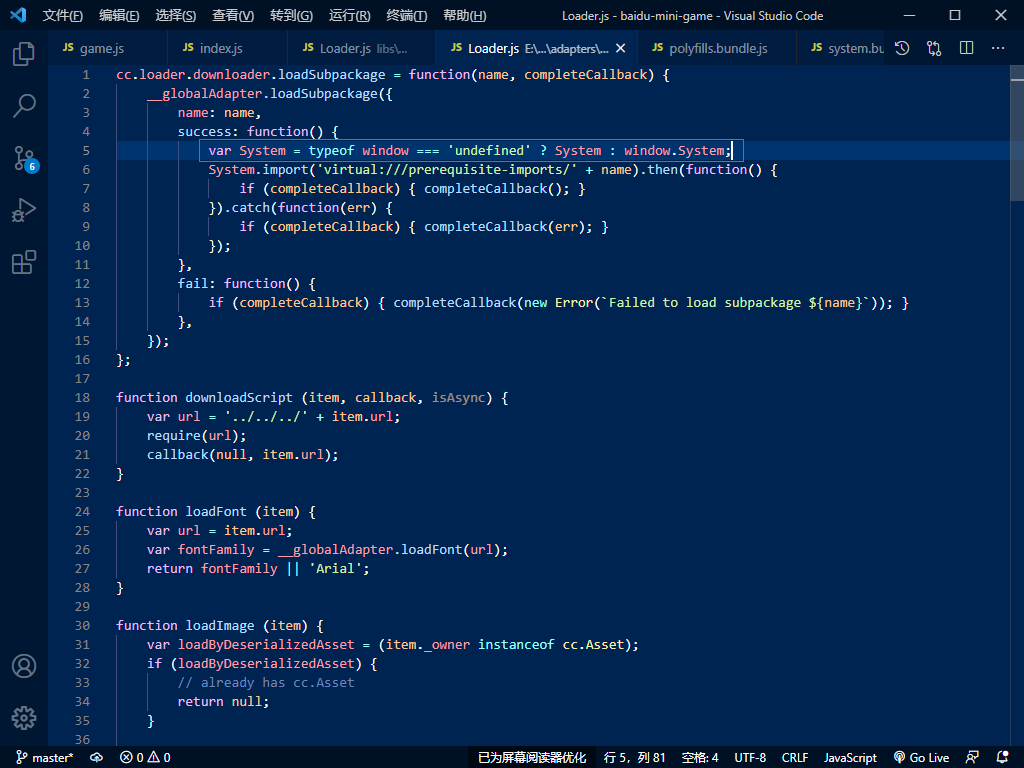Open the 终端(T) menu
Image resolution: width=1024 pixels, height=768 pixels.
tap(406, 16)
